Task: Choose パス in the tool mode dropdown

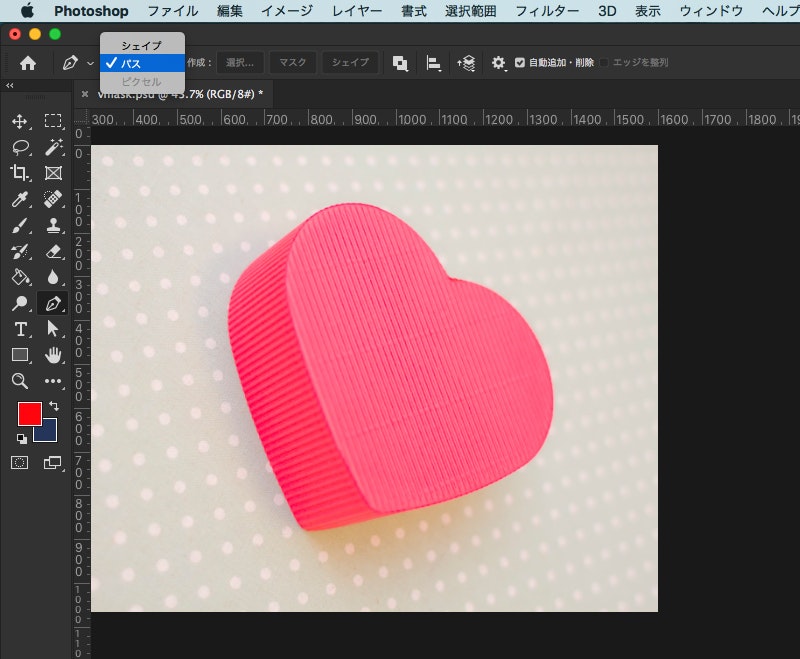Action: pos(142,63)
